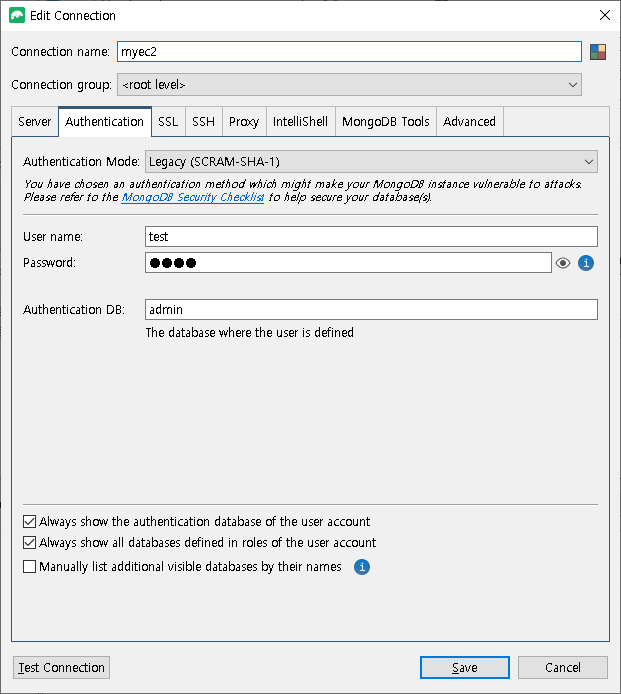Focus the Connection name field
621x694 pixels.
349,52
